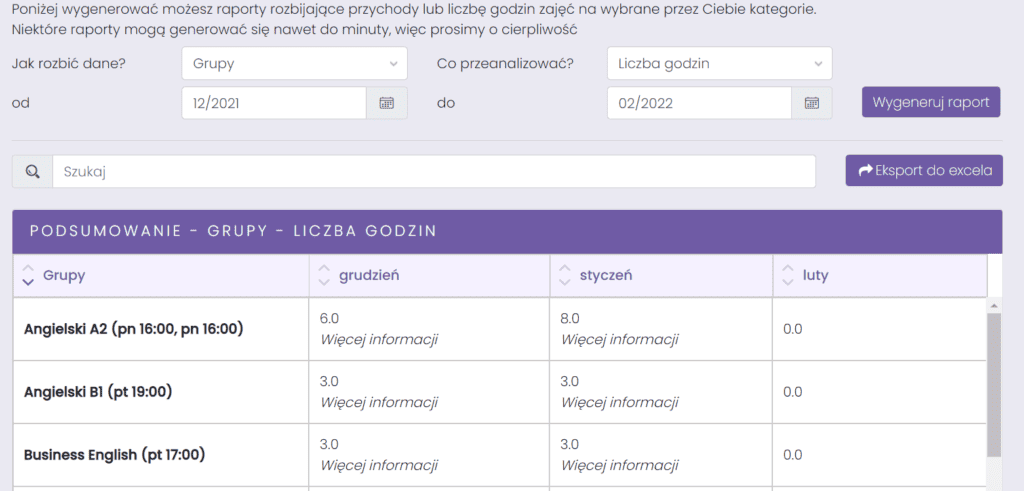The width and height of the screenshot is (1024, 491).
Task: Open calendar picker for 'do' date
Action: pos(812,103)
